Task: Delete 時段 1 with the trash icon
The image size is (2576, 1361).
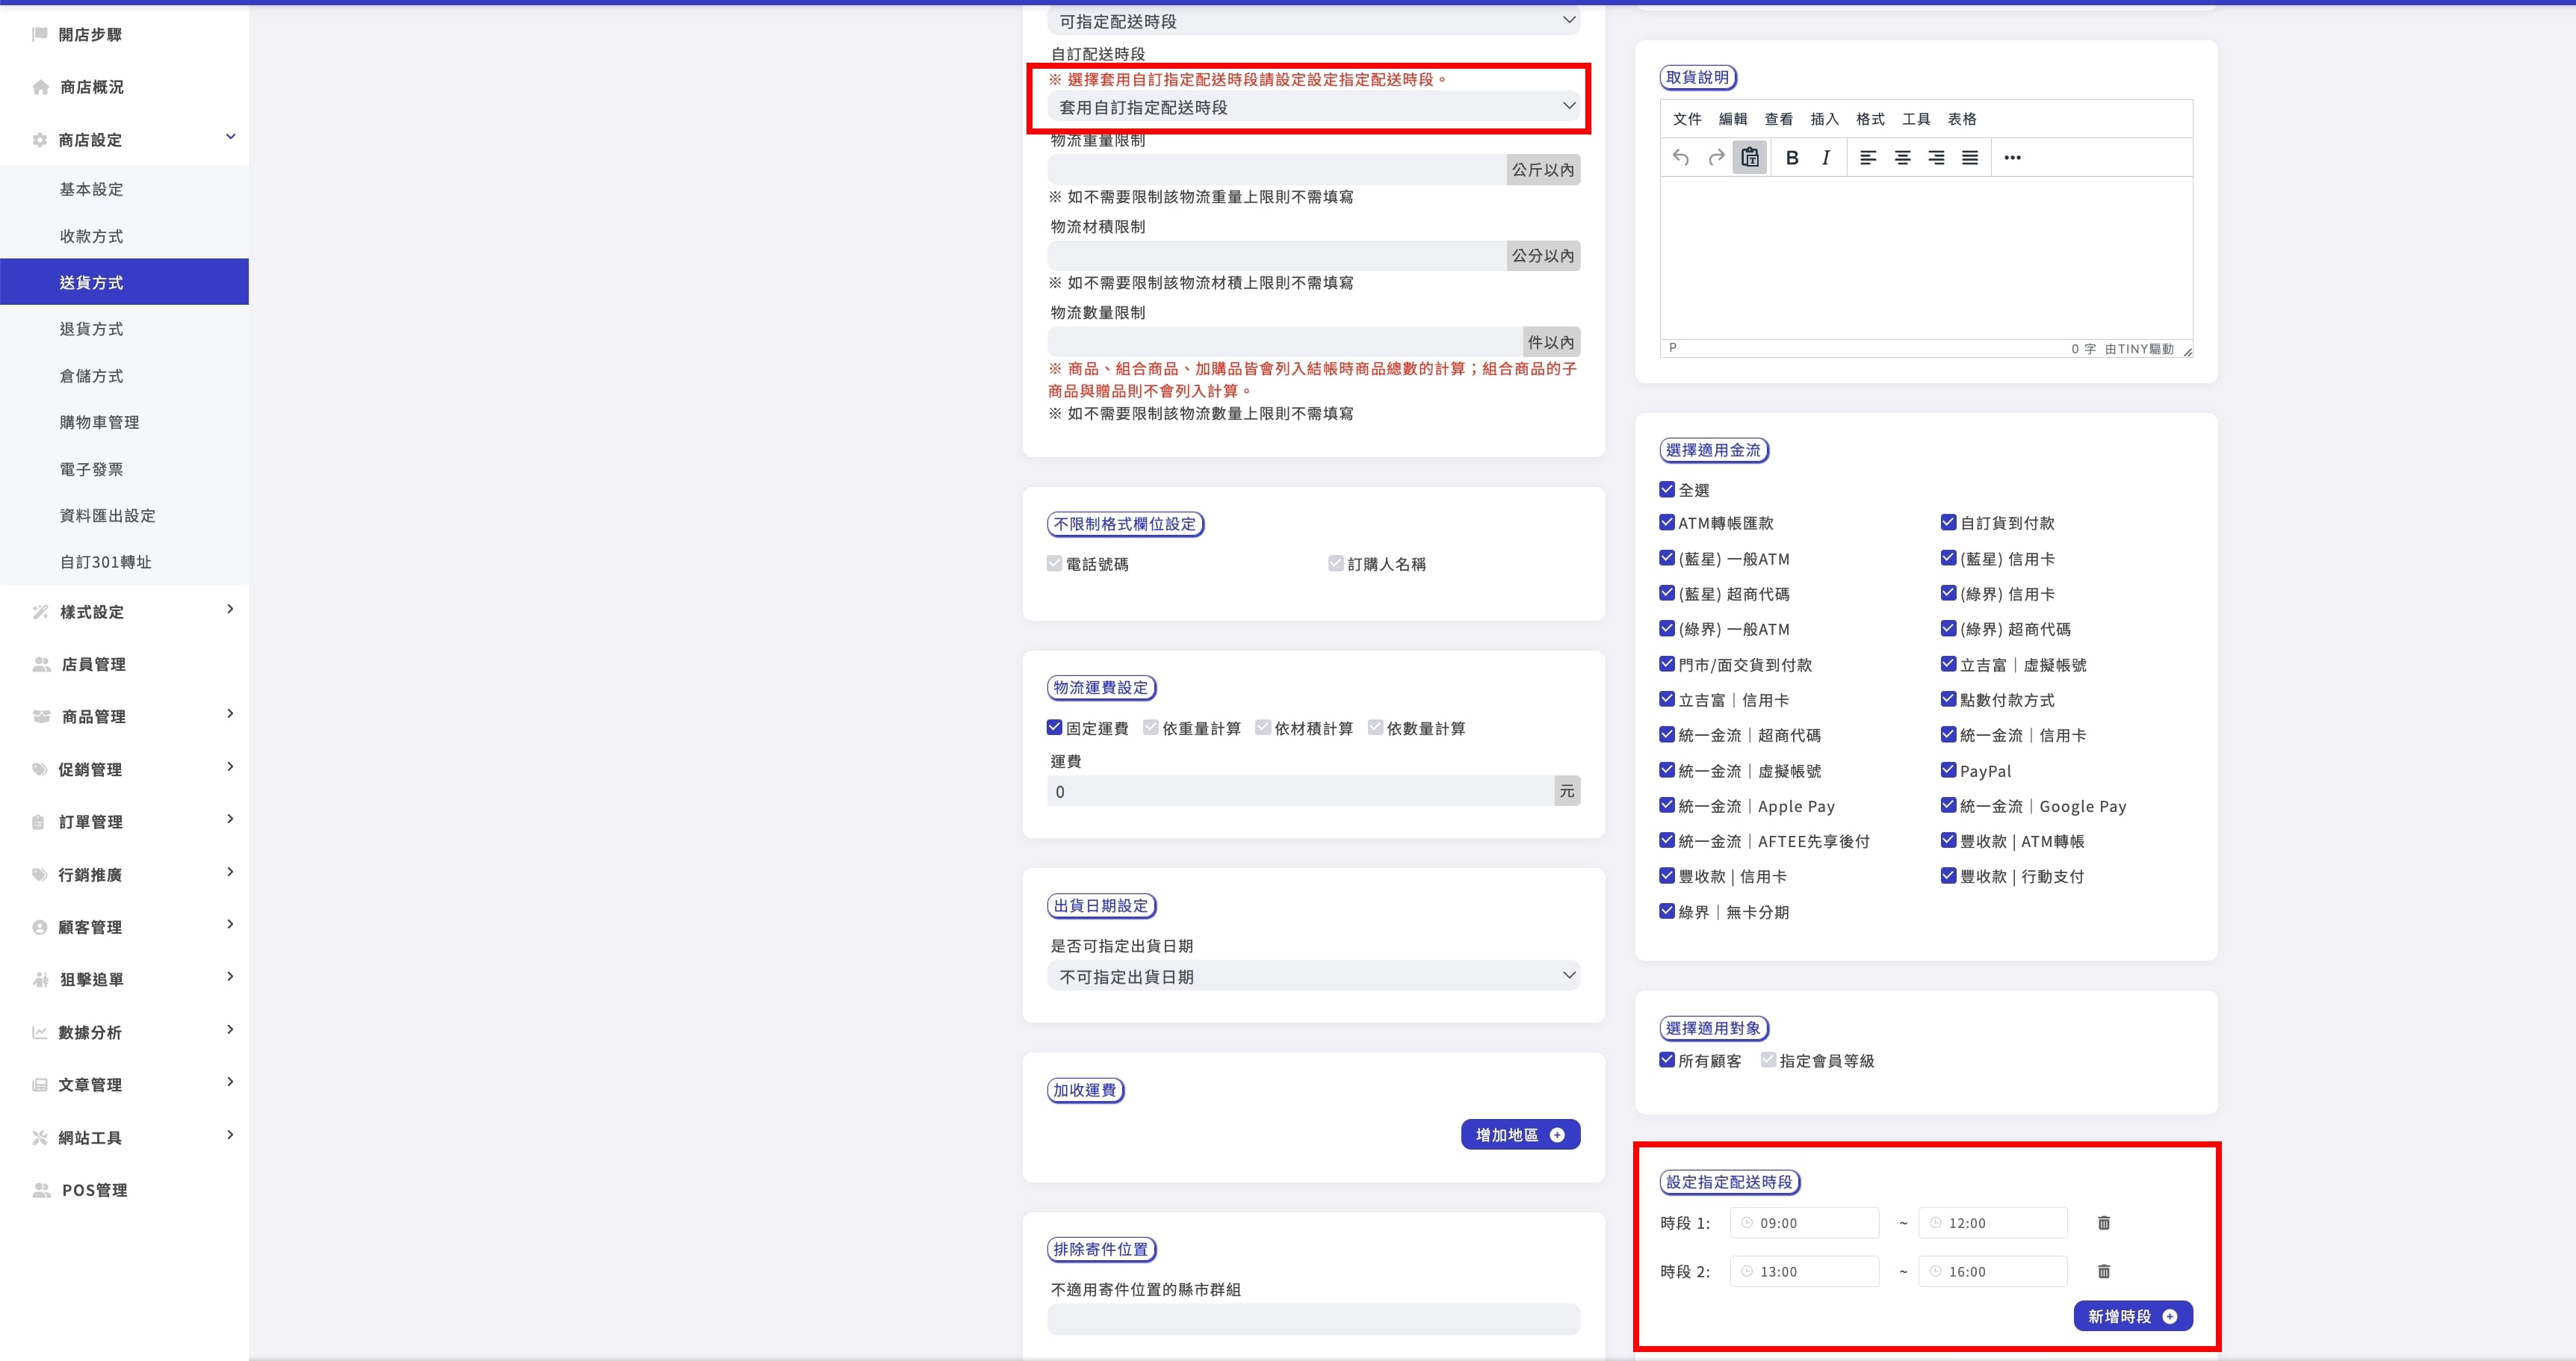Action: click(x=2104, y=1222)
